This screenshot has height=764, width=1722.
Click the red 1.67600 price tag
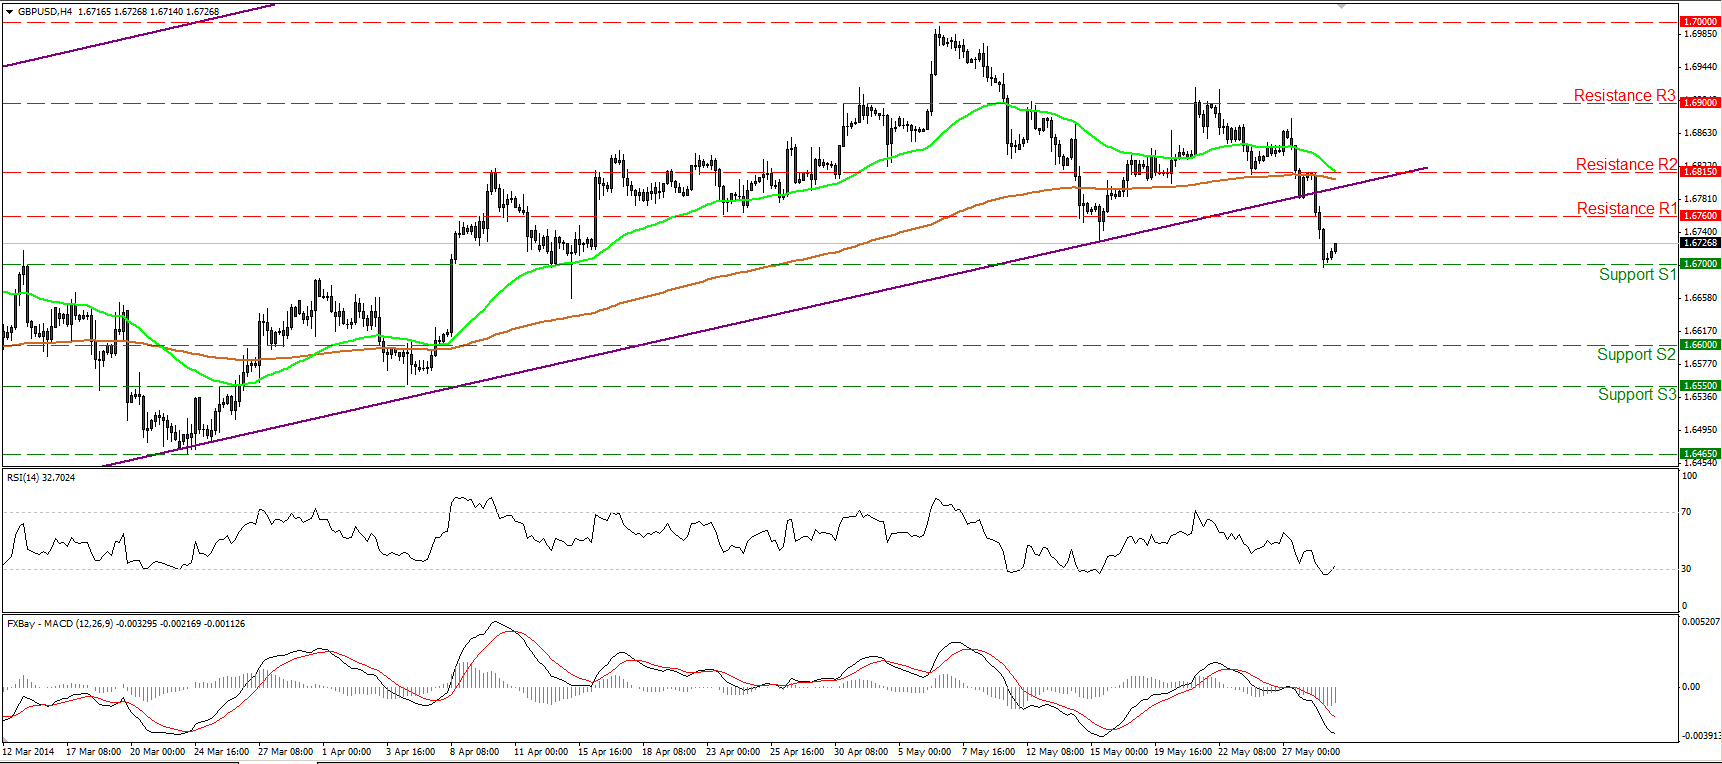point(1700,215)
